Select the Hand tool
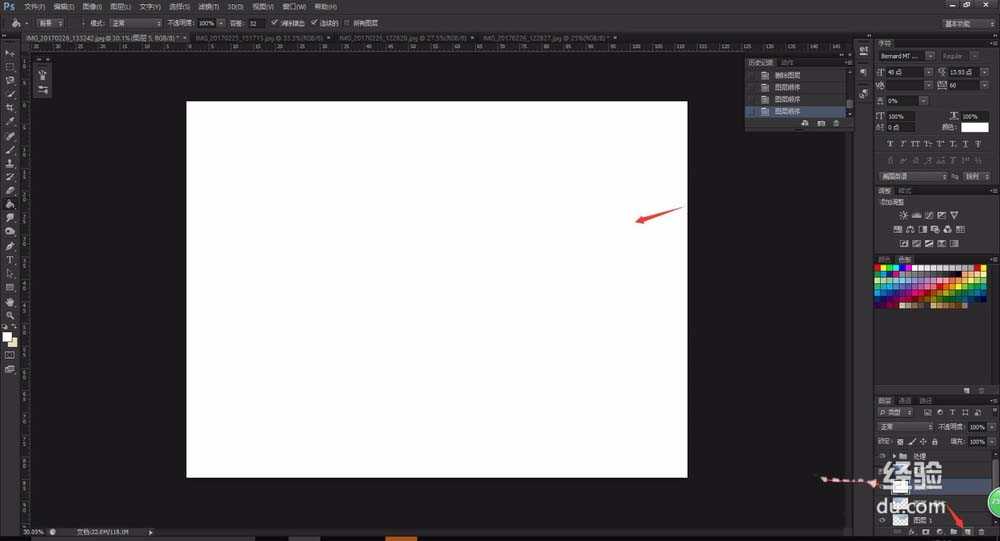 (10, 301)
